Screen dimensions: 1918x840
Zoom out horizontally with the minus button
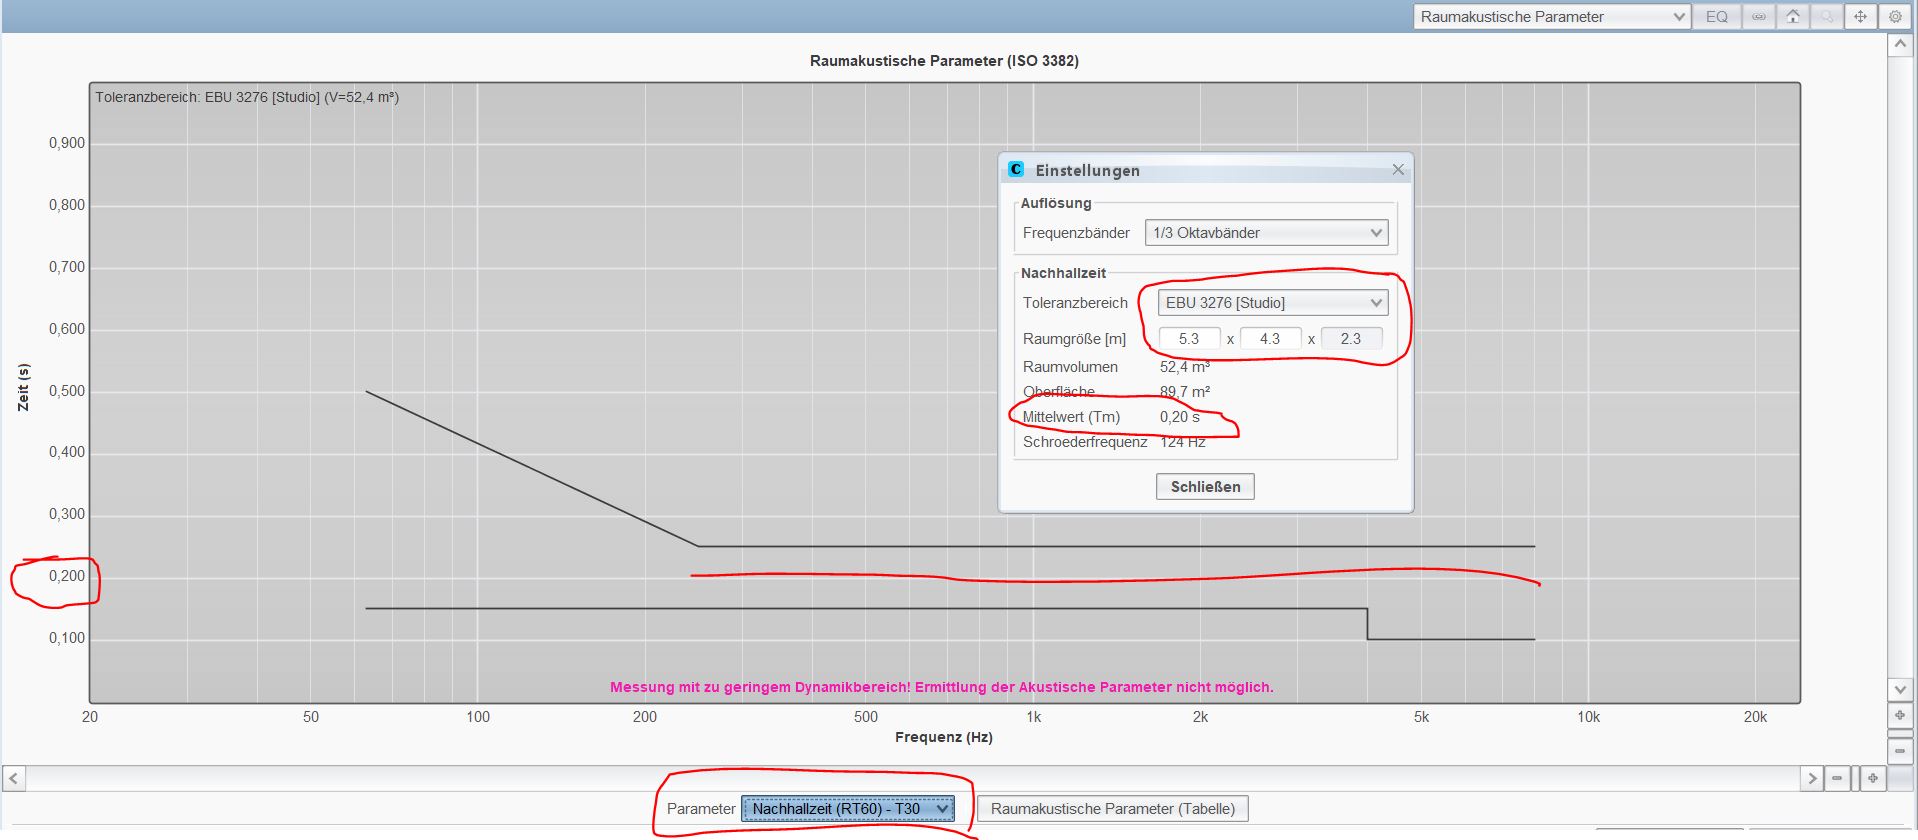(x=1837, y=777)
